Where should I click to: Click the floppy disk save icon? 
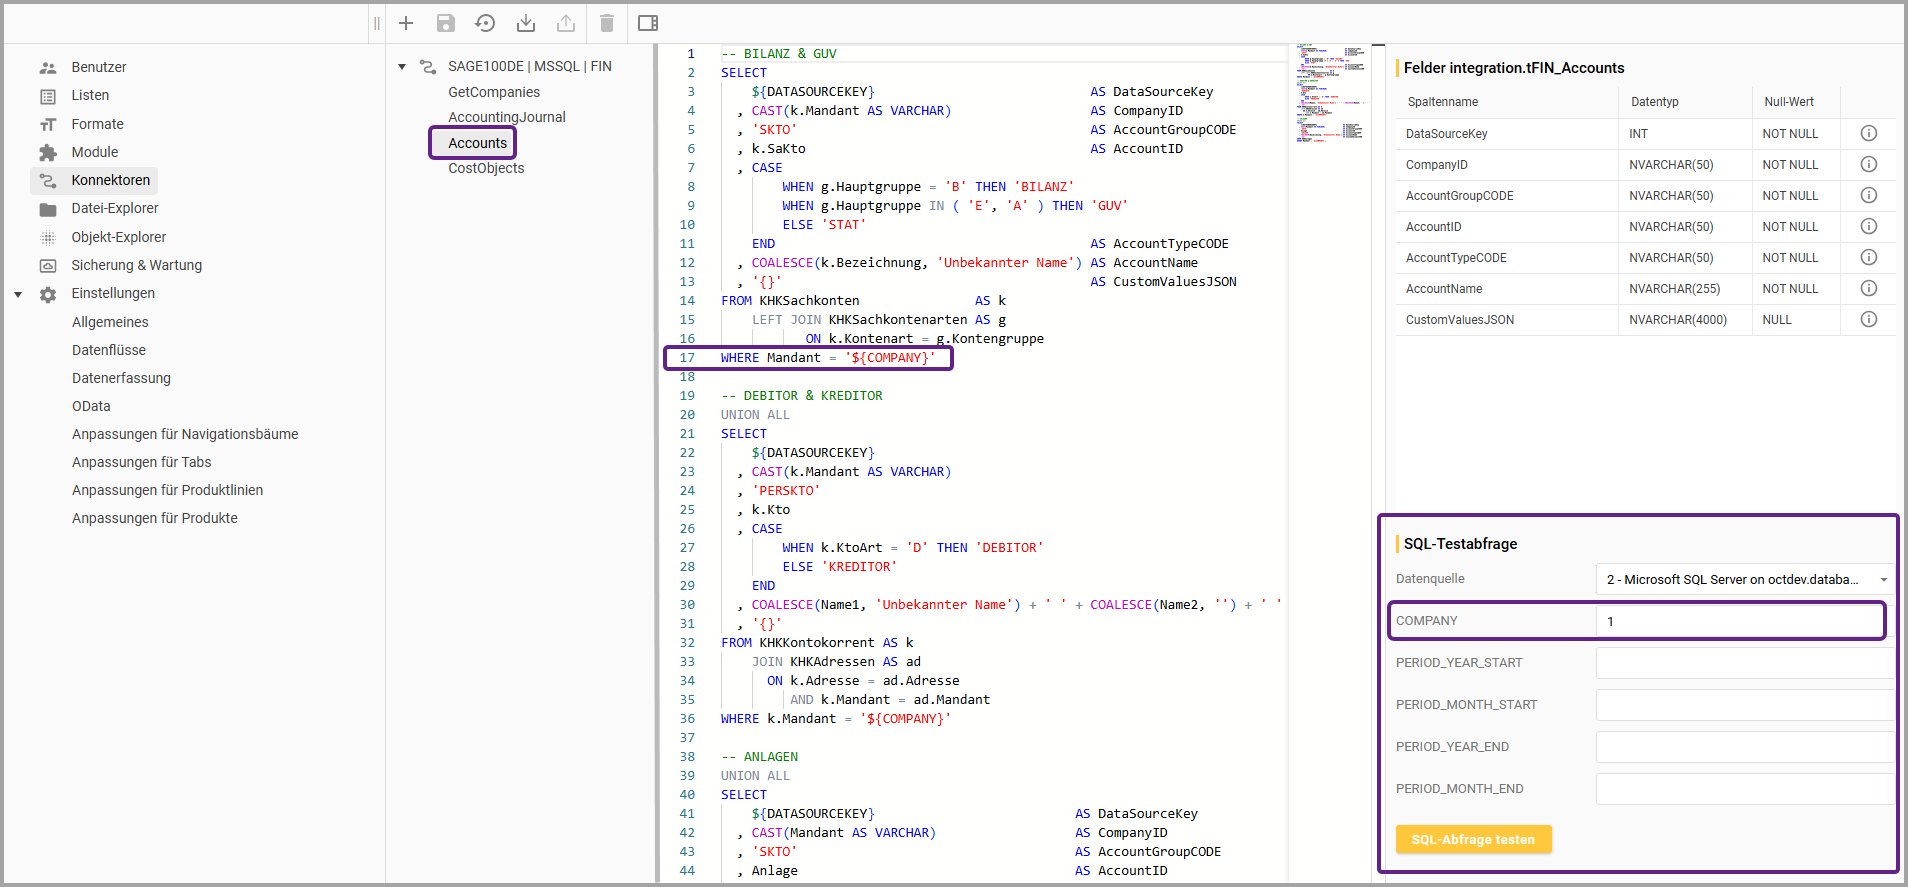[x=446, y=23]
